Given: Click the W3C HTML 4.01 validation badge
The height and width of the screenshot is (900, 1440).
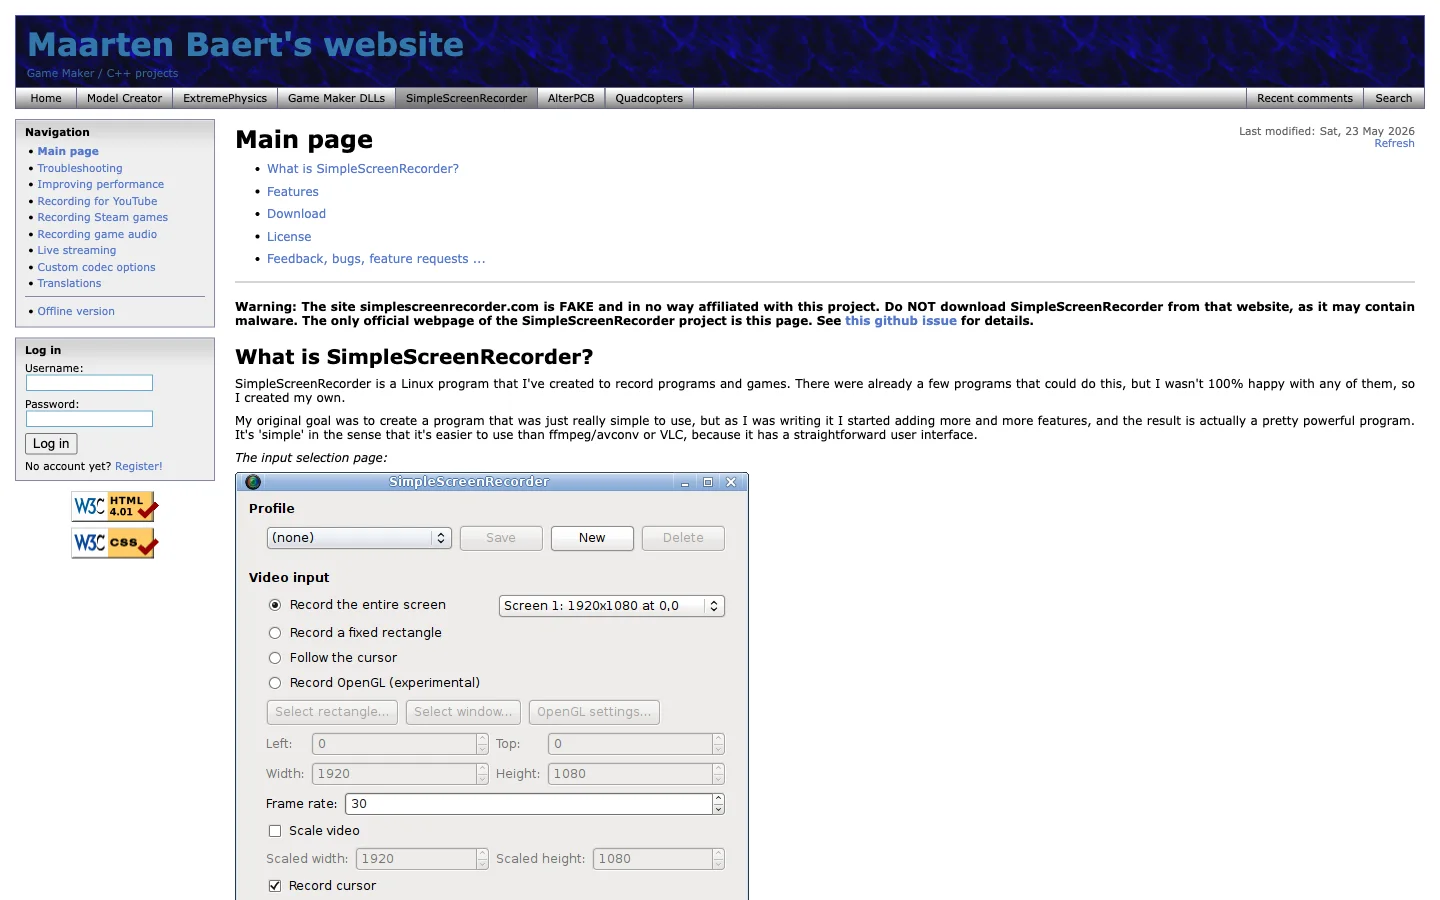Looking at the screenshot, I should [x=115, y=506].
